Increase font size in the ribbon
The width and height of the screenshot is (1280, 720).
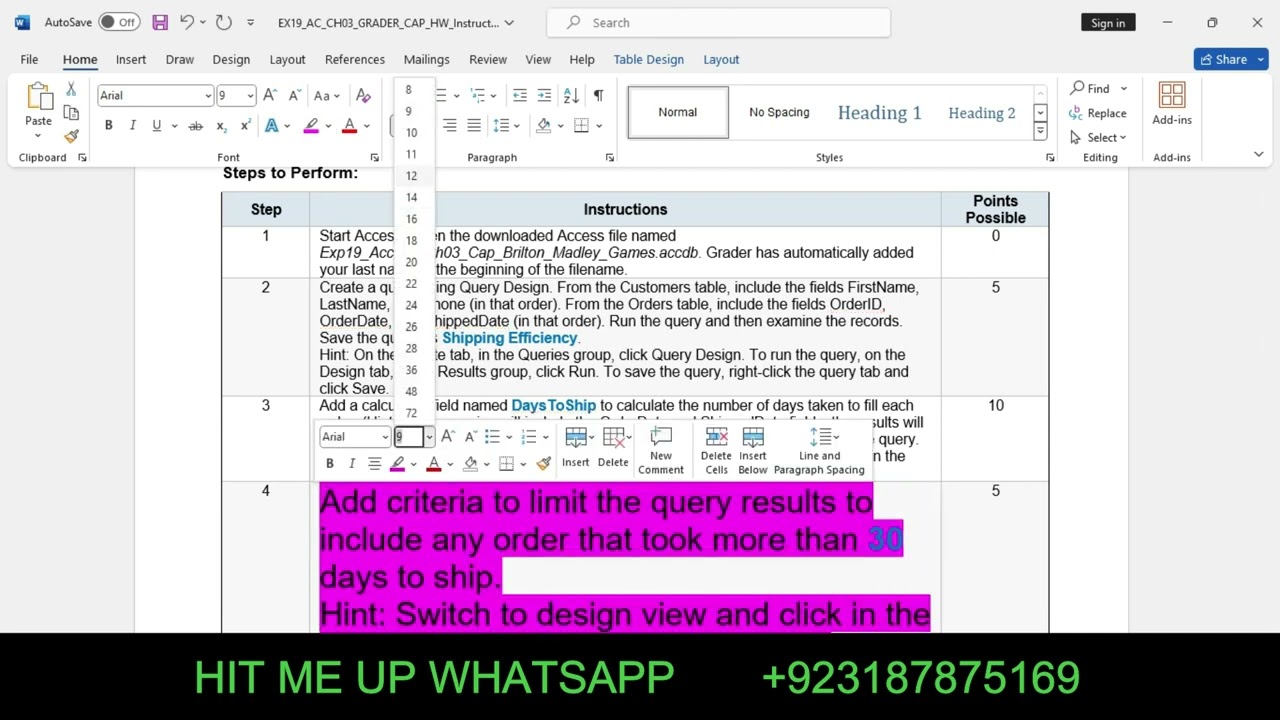pos(269,96)
